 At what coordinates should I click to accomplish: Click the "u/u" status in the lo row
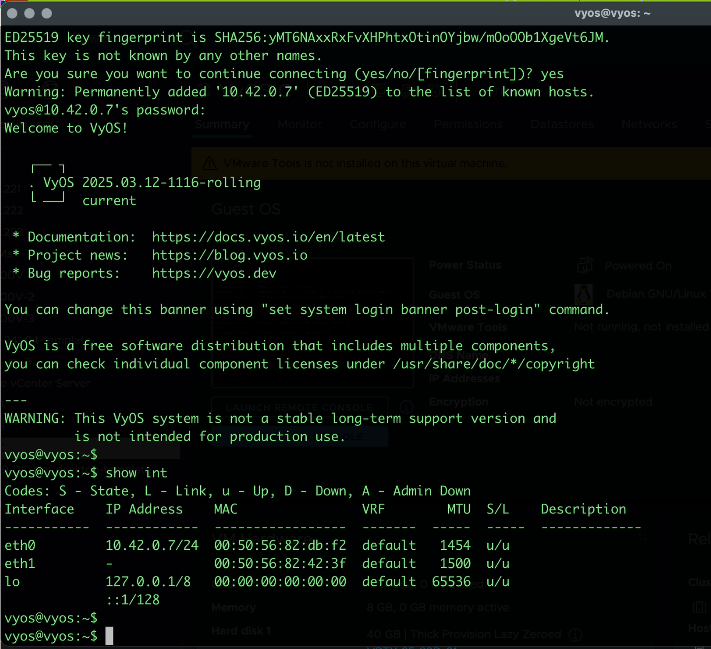pos(498,582)
